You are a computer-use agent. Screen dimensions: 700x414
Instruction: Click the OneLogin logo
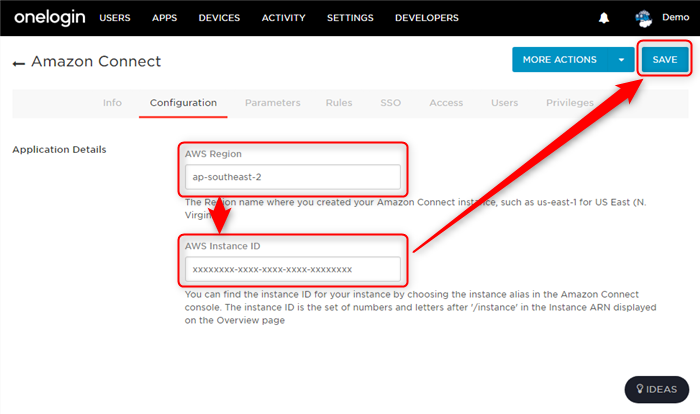click(x=50, y=18)
